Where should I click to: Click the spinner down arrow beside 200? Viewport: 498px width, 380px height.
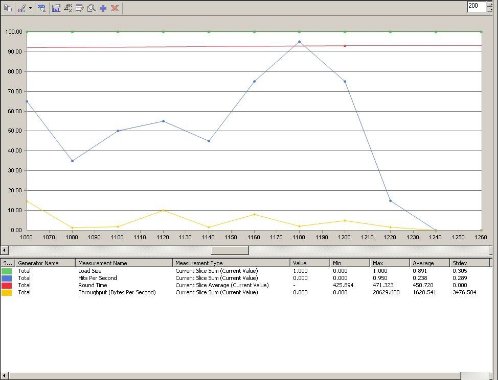tap(490, 10)
